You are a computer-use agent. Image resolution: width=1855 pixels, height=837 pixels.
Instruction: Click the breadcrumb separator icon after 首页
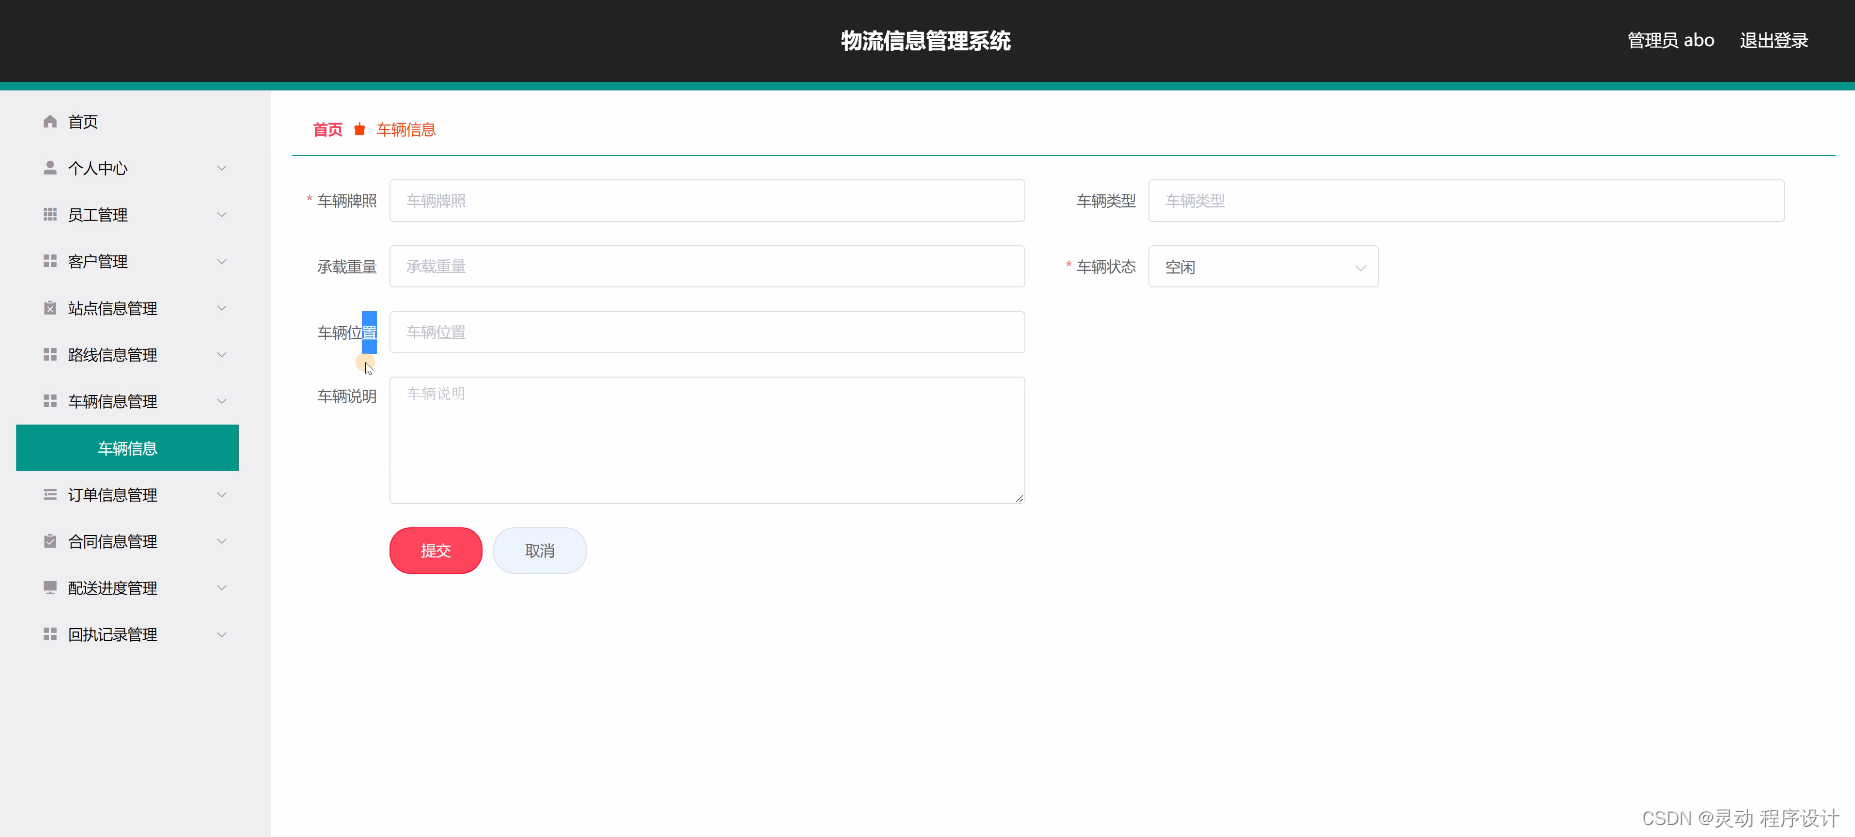pos(360,129)
